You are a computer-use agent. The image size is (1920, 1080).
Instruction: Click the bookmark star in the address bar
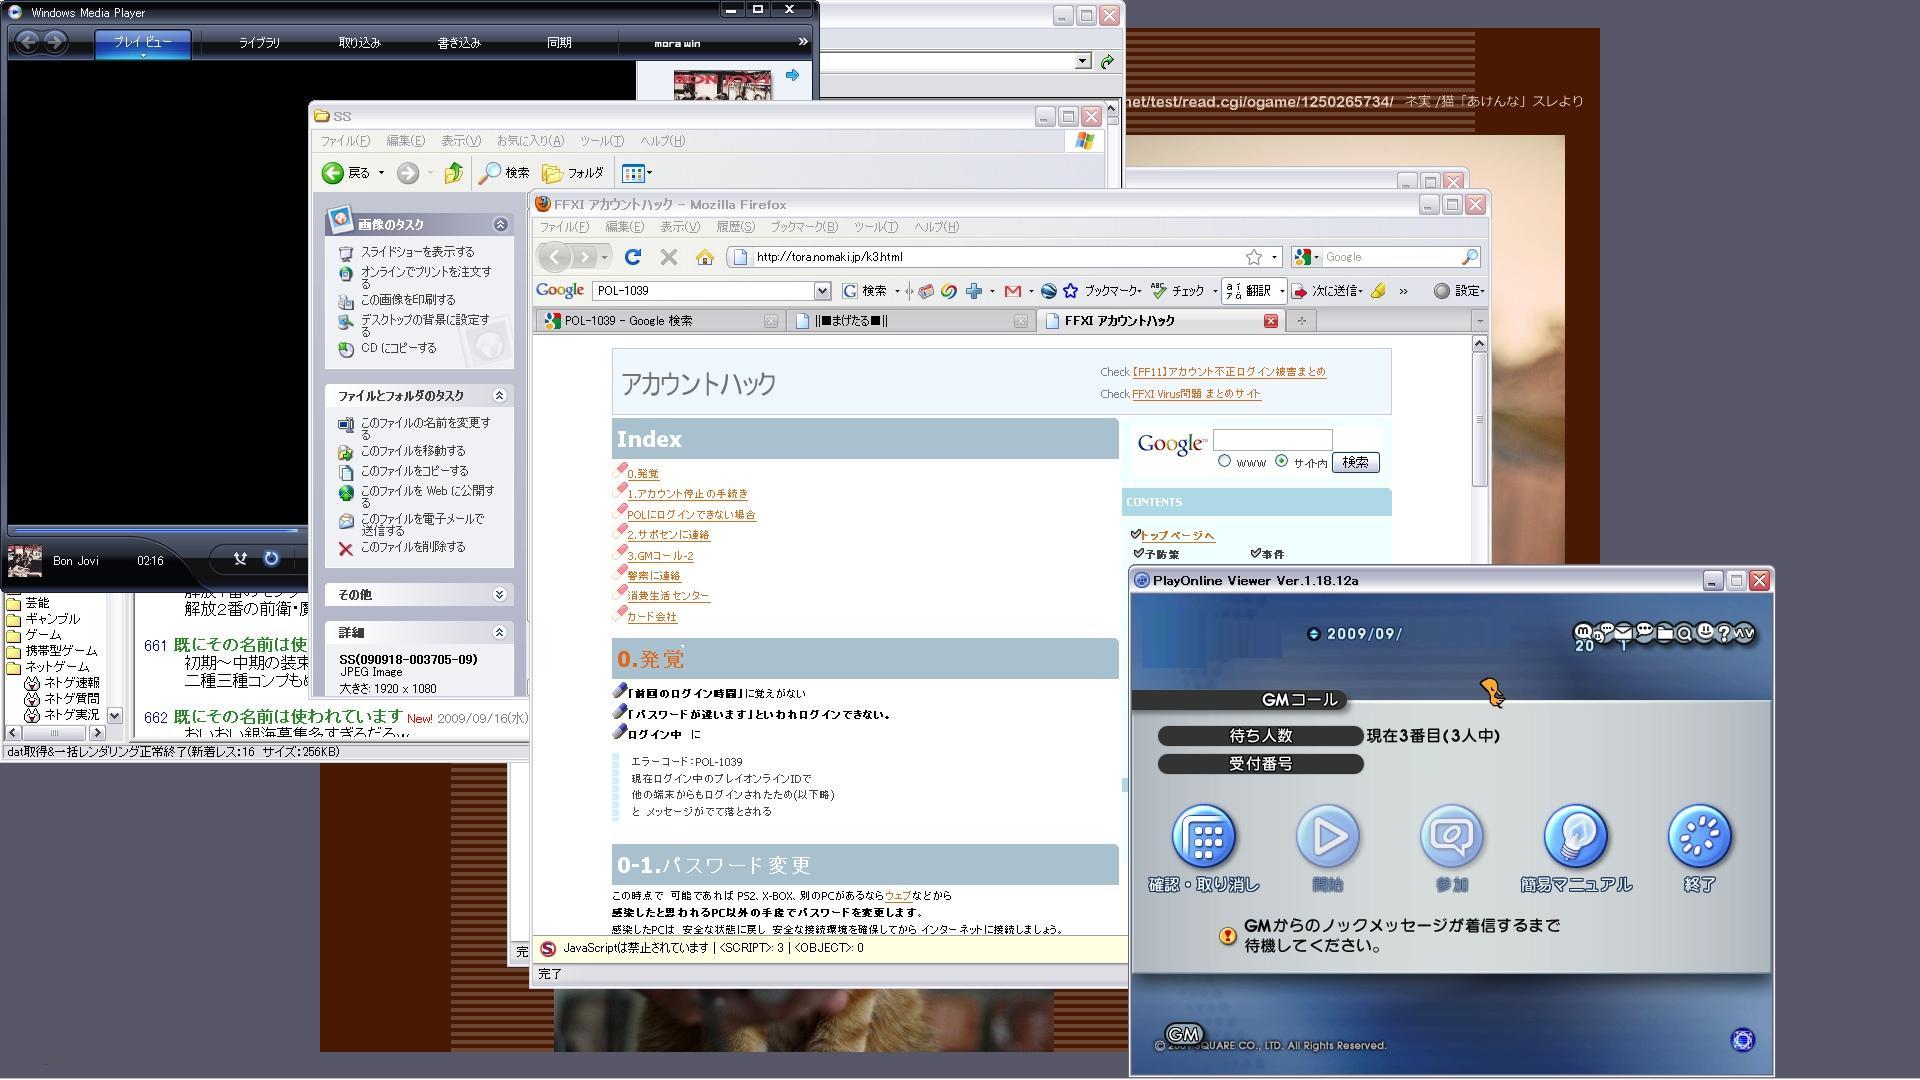(x=1253, y=257)
